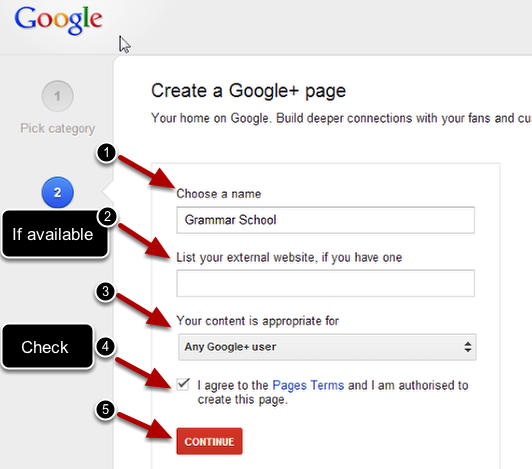Screen dimensions: 532x469
Task: Select the blue step 2 circle
Action: [x=58, y=192]
